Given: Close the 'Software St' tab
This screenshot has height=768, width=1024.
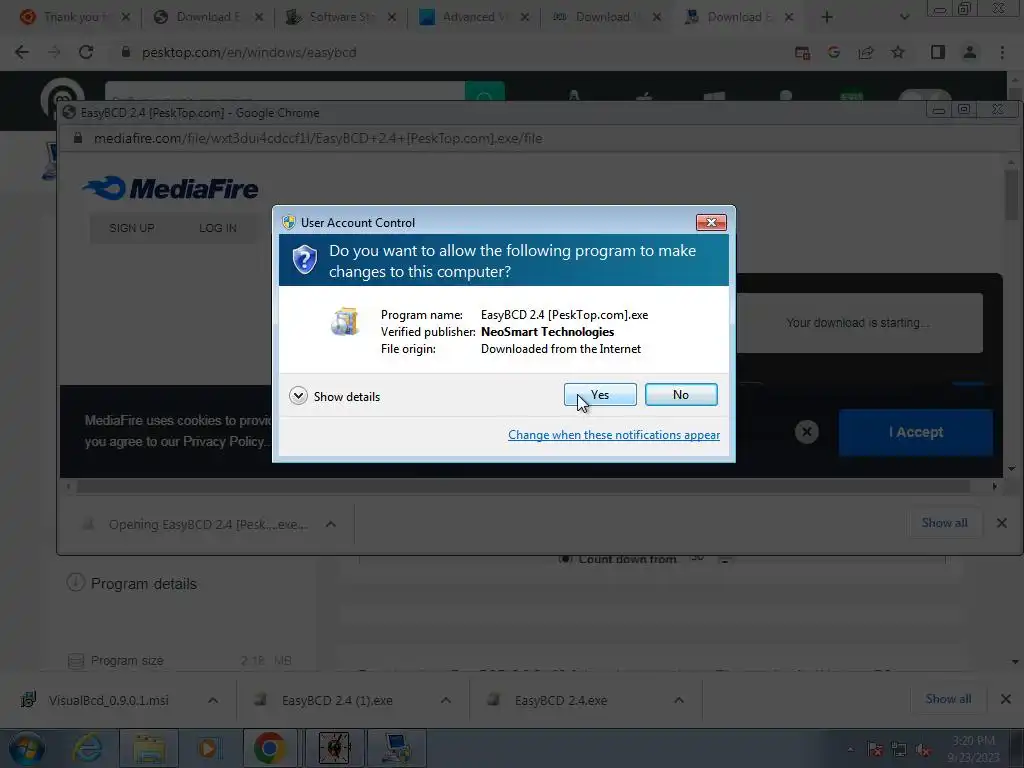Looking at the screenshot, I should tap(392, 17).
